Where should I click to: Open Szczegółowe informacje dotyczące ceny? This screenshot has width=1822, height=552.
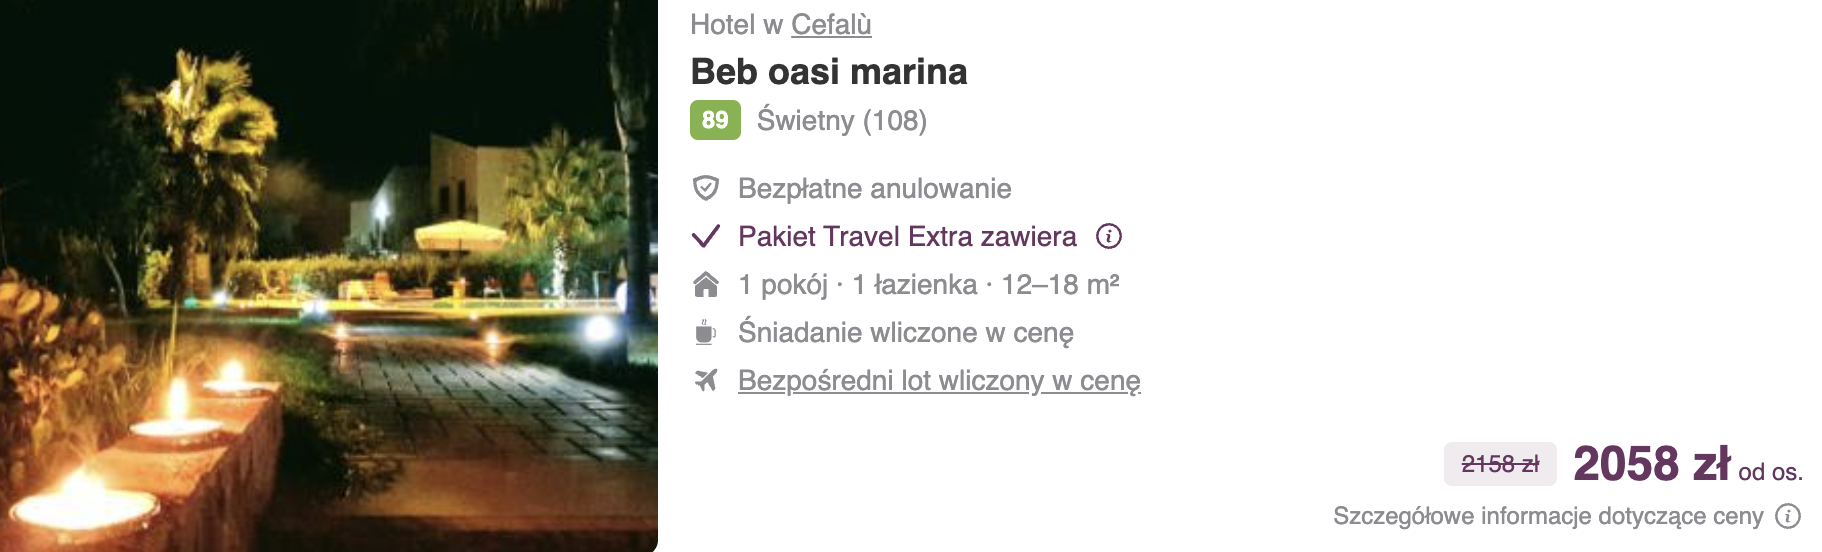tap(1548, 516)
